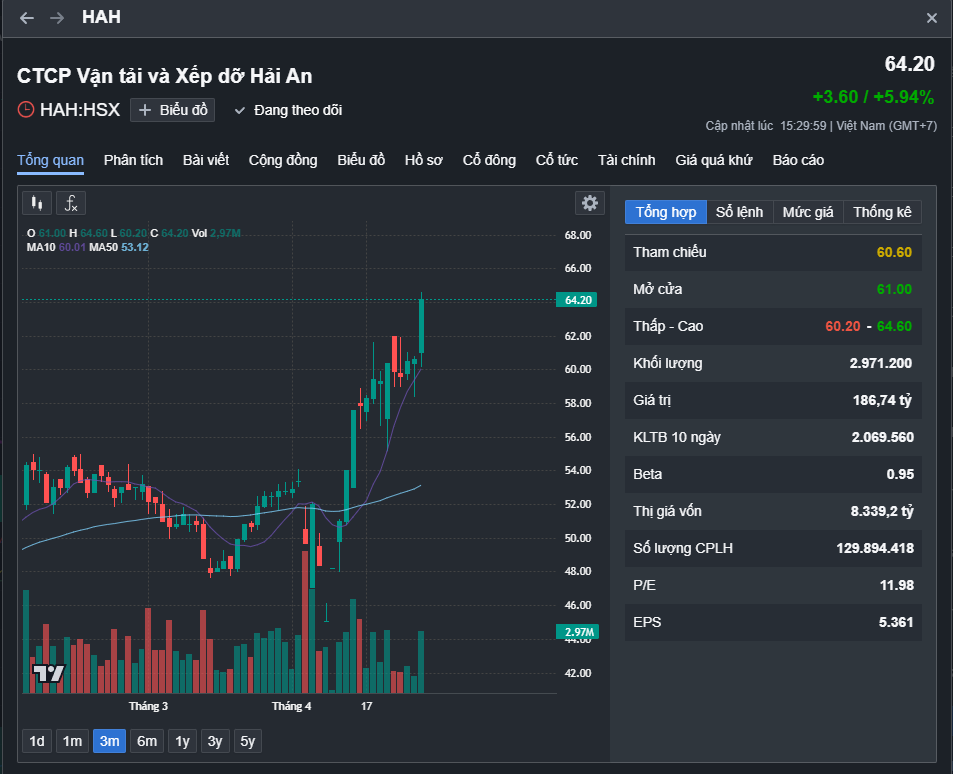Open the Phân tích tab
953x774 pixels.
133,160
